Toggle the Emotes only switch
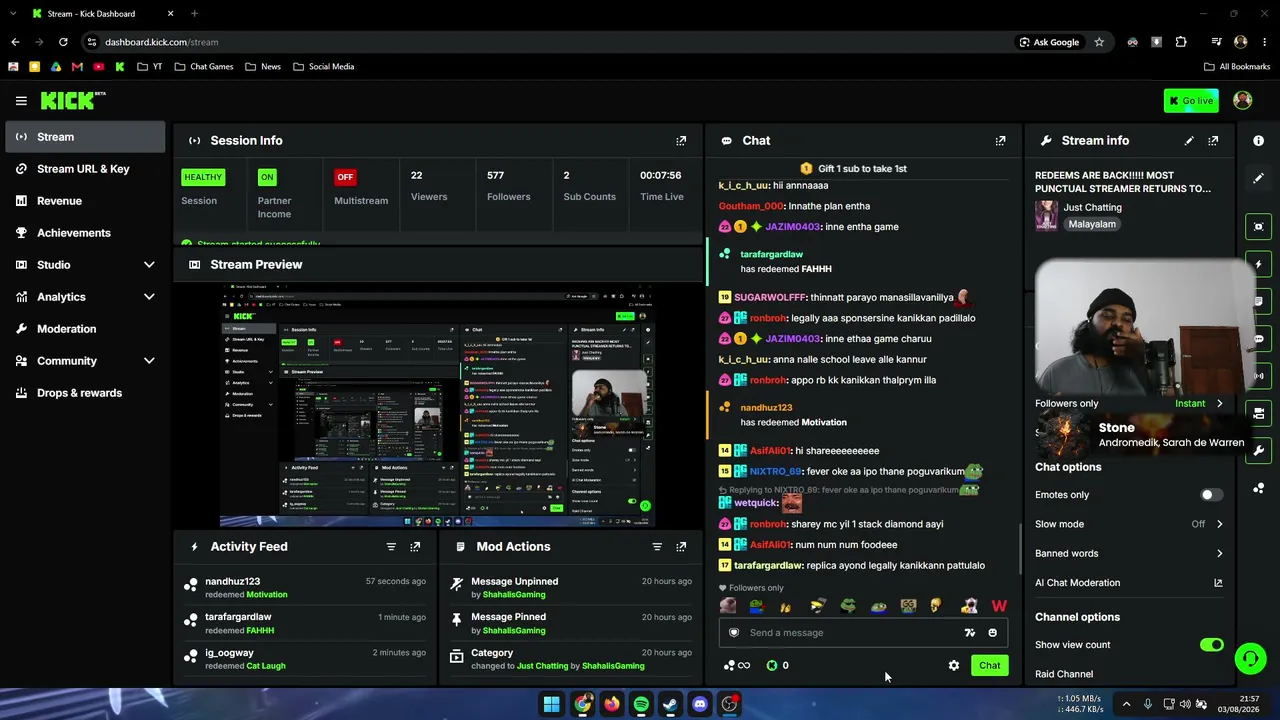The height and width of the screenshot is (720, 1280). [x=1211, y=495]
